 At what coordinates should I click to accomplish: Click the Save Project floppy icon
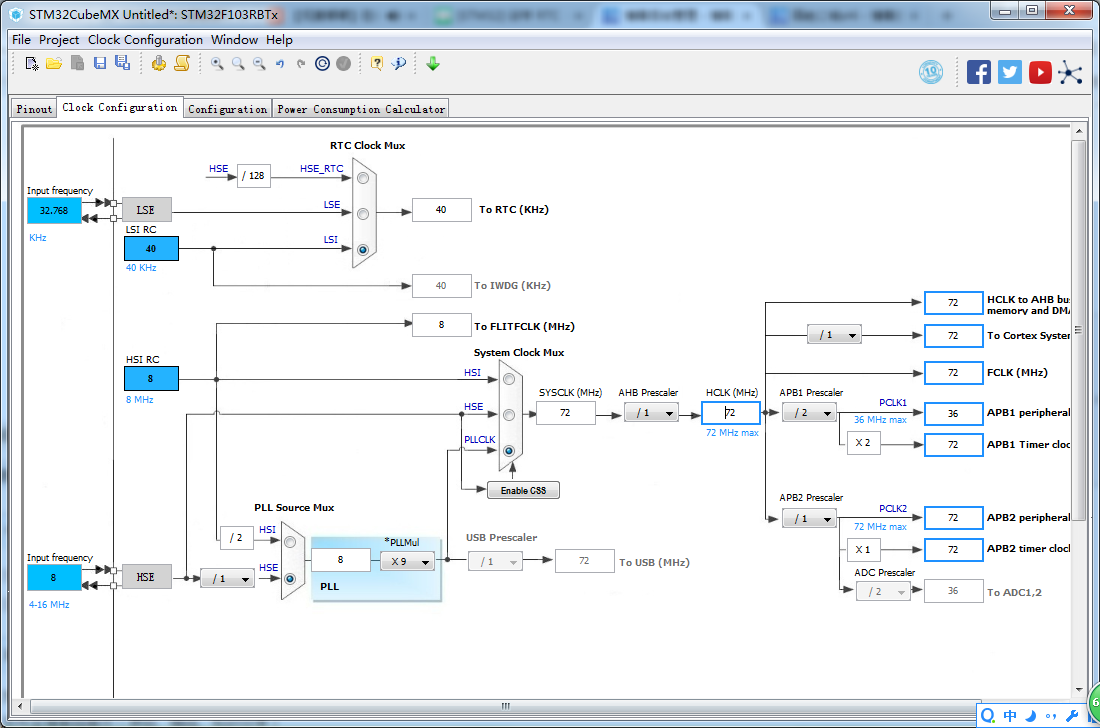(x=100, y=64)
